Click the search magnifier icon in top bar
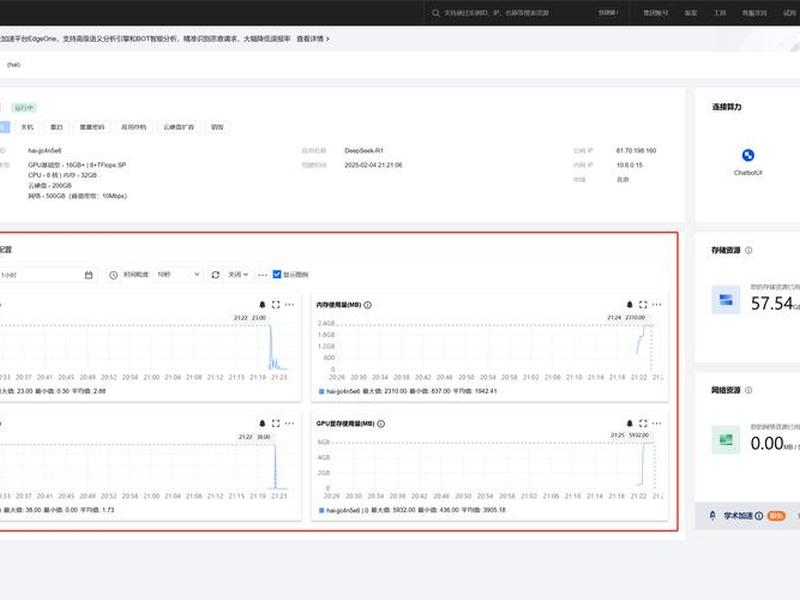Image resolution: width=800 pixels, height=600 pixels. tap(435, 13)
